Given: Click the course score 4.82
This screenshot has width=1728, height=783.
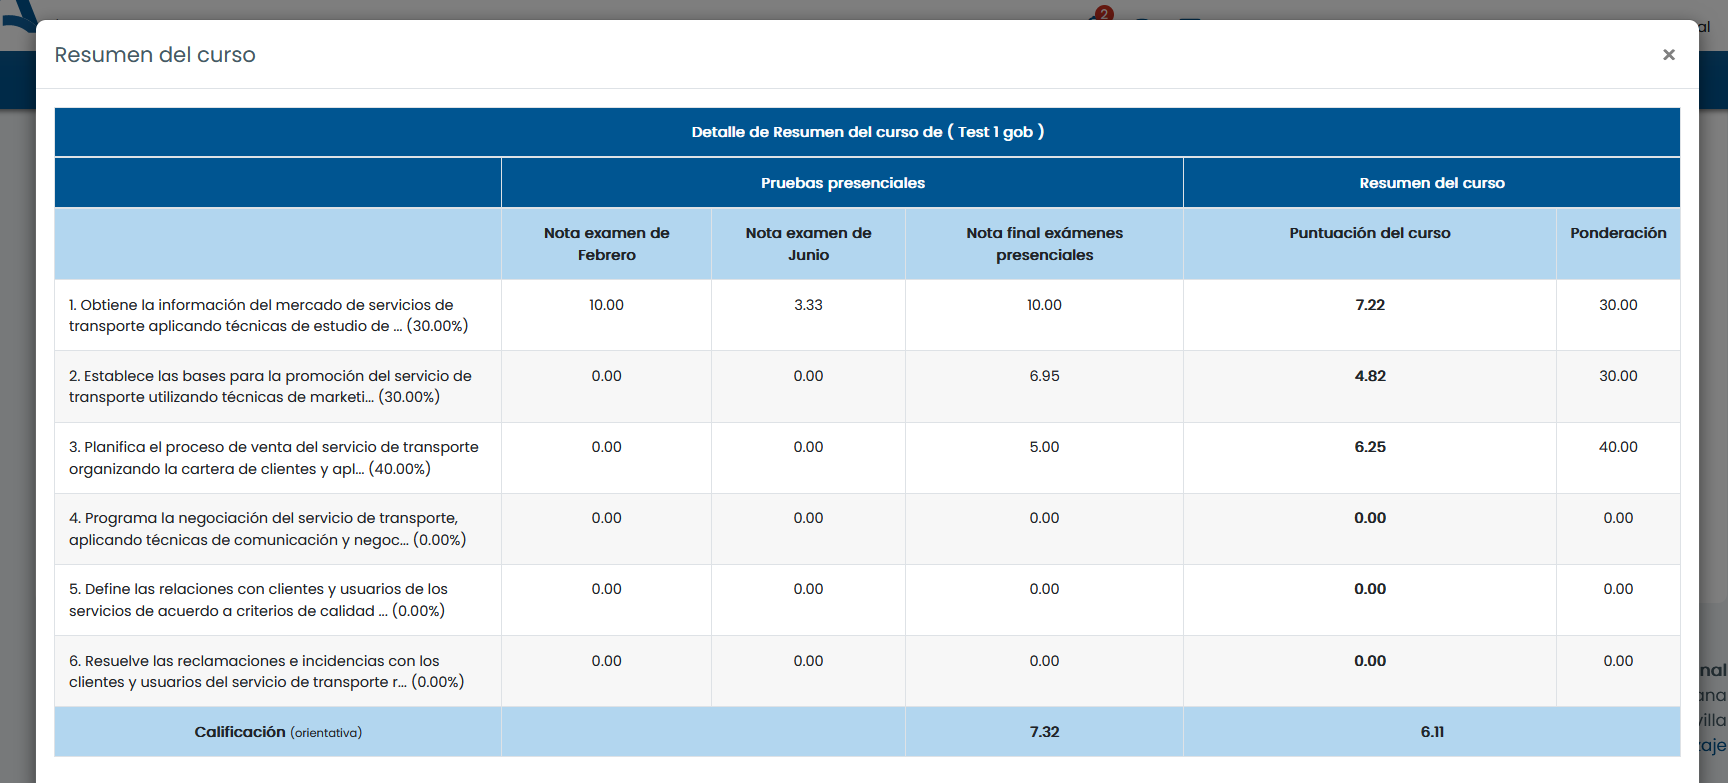Looking at the screenshot, I should (x=1370, y=376).
